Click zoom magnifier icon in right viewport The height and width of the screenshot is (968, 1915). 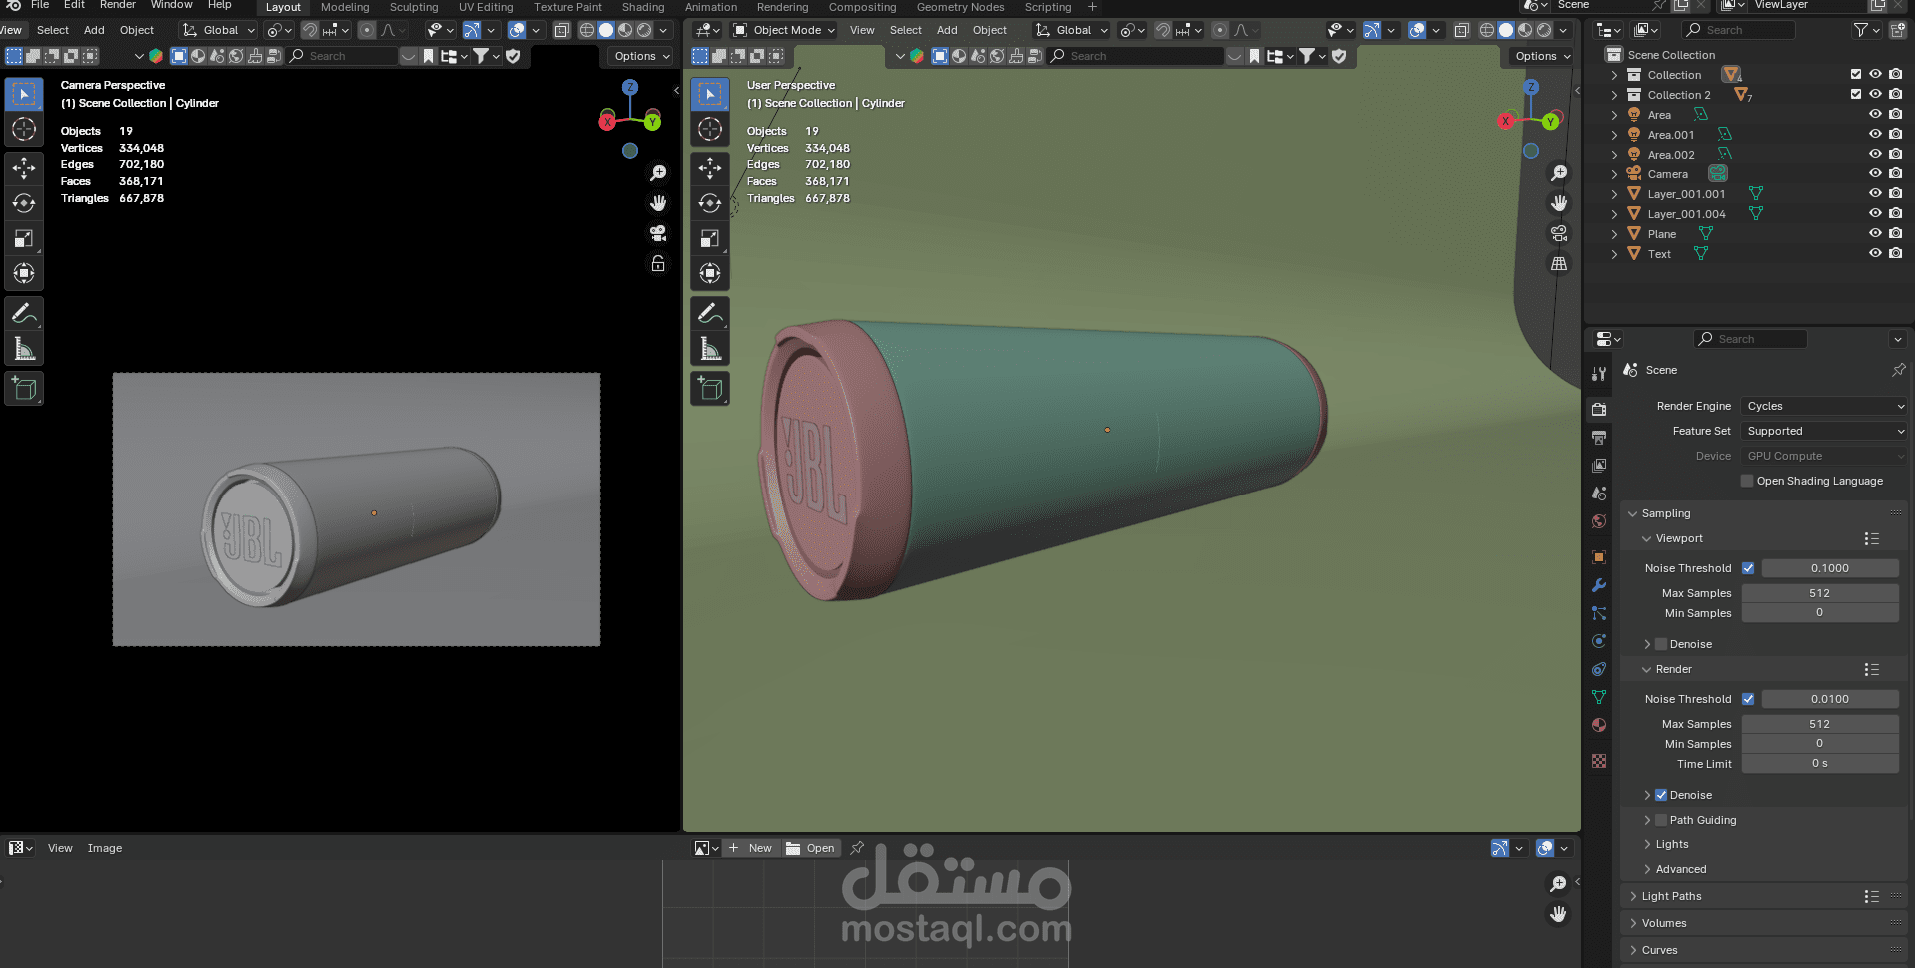[x=1559, y=173]
